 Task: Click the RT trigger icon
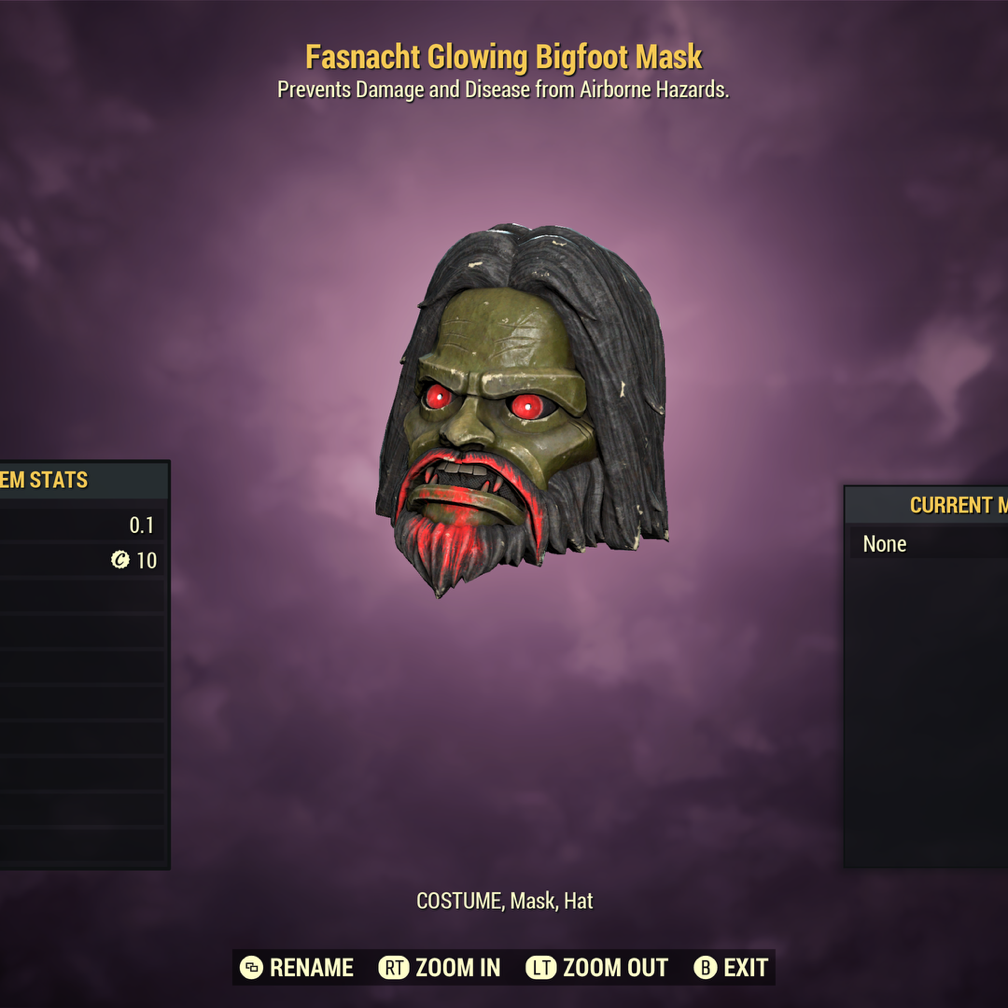[393, 968]
